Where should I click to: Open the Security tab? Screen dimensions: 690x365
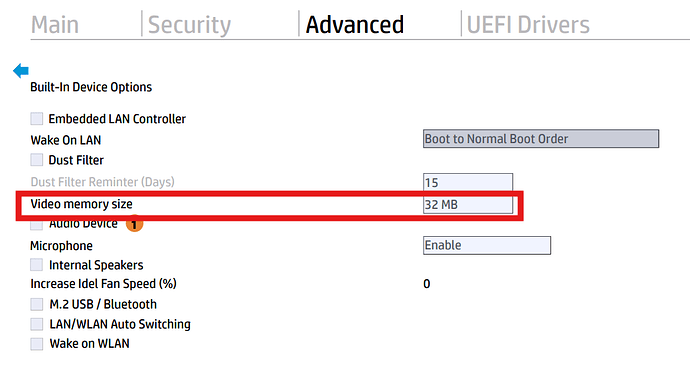coord(189,25)
